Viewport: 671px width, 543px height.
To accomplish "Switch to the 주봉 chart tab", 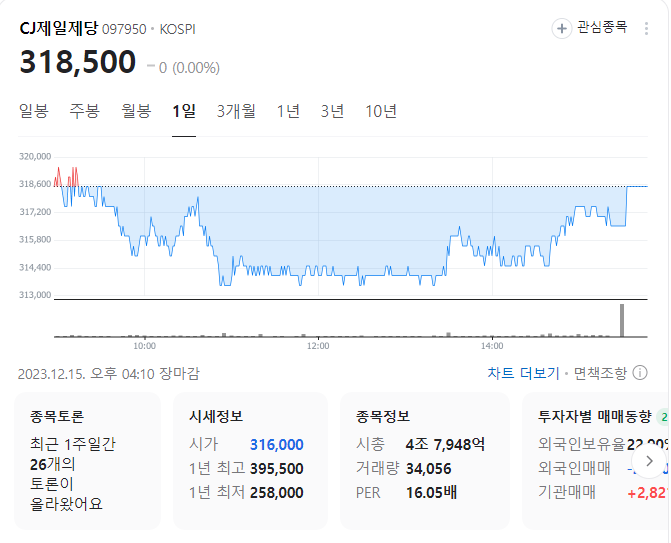I will pyautogui.click(x=85, y=111).
